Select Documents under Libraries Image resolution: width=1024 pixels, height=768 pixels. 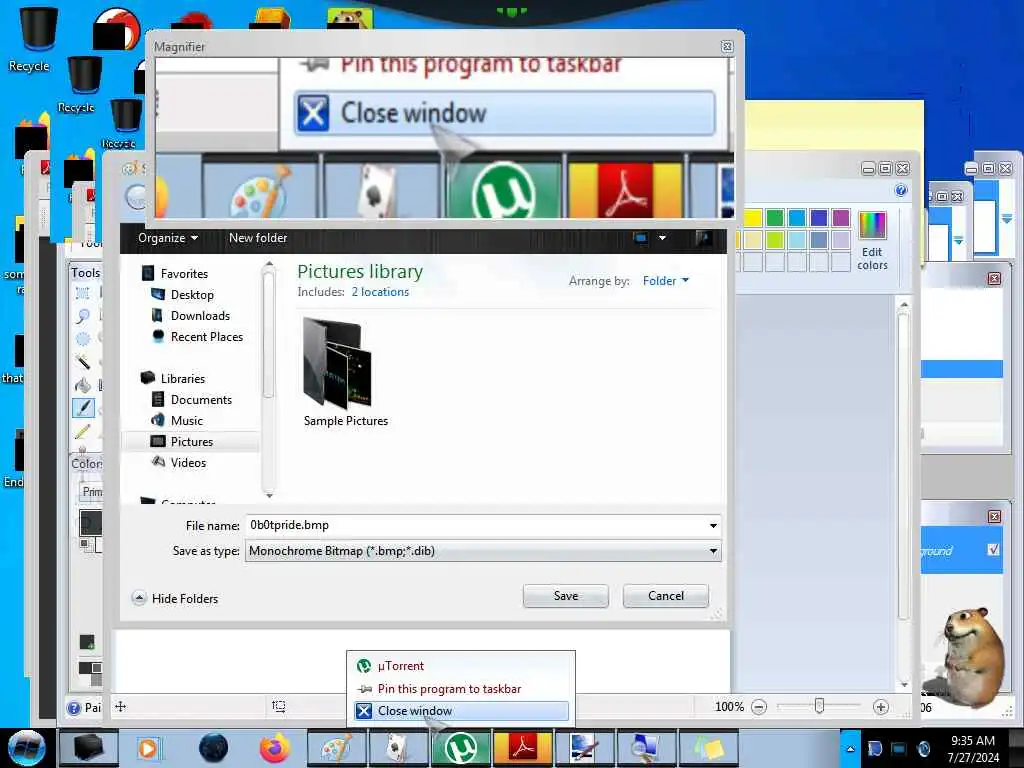tap(191, 400)
